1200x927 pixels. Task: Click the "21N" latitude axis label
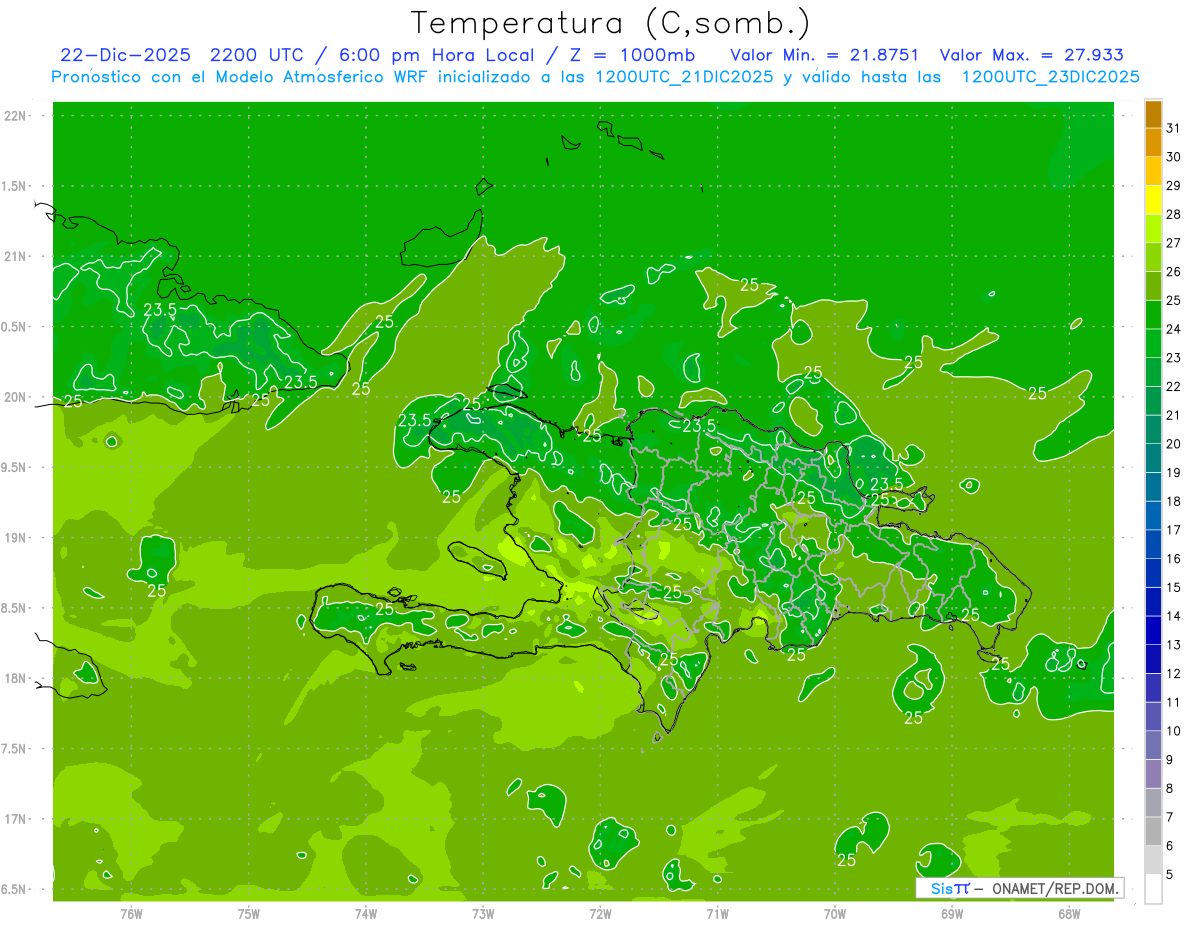coord(16,257)
